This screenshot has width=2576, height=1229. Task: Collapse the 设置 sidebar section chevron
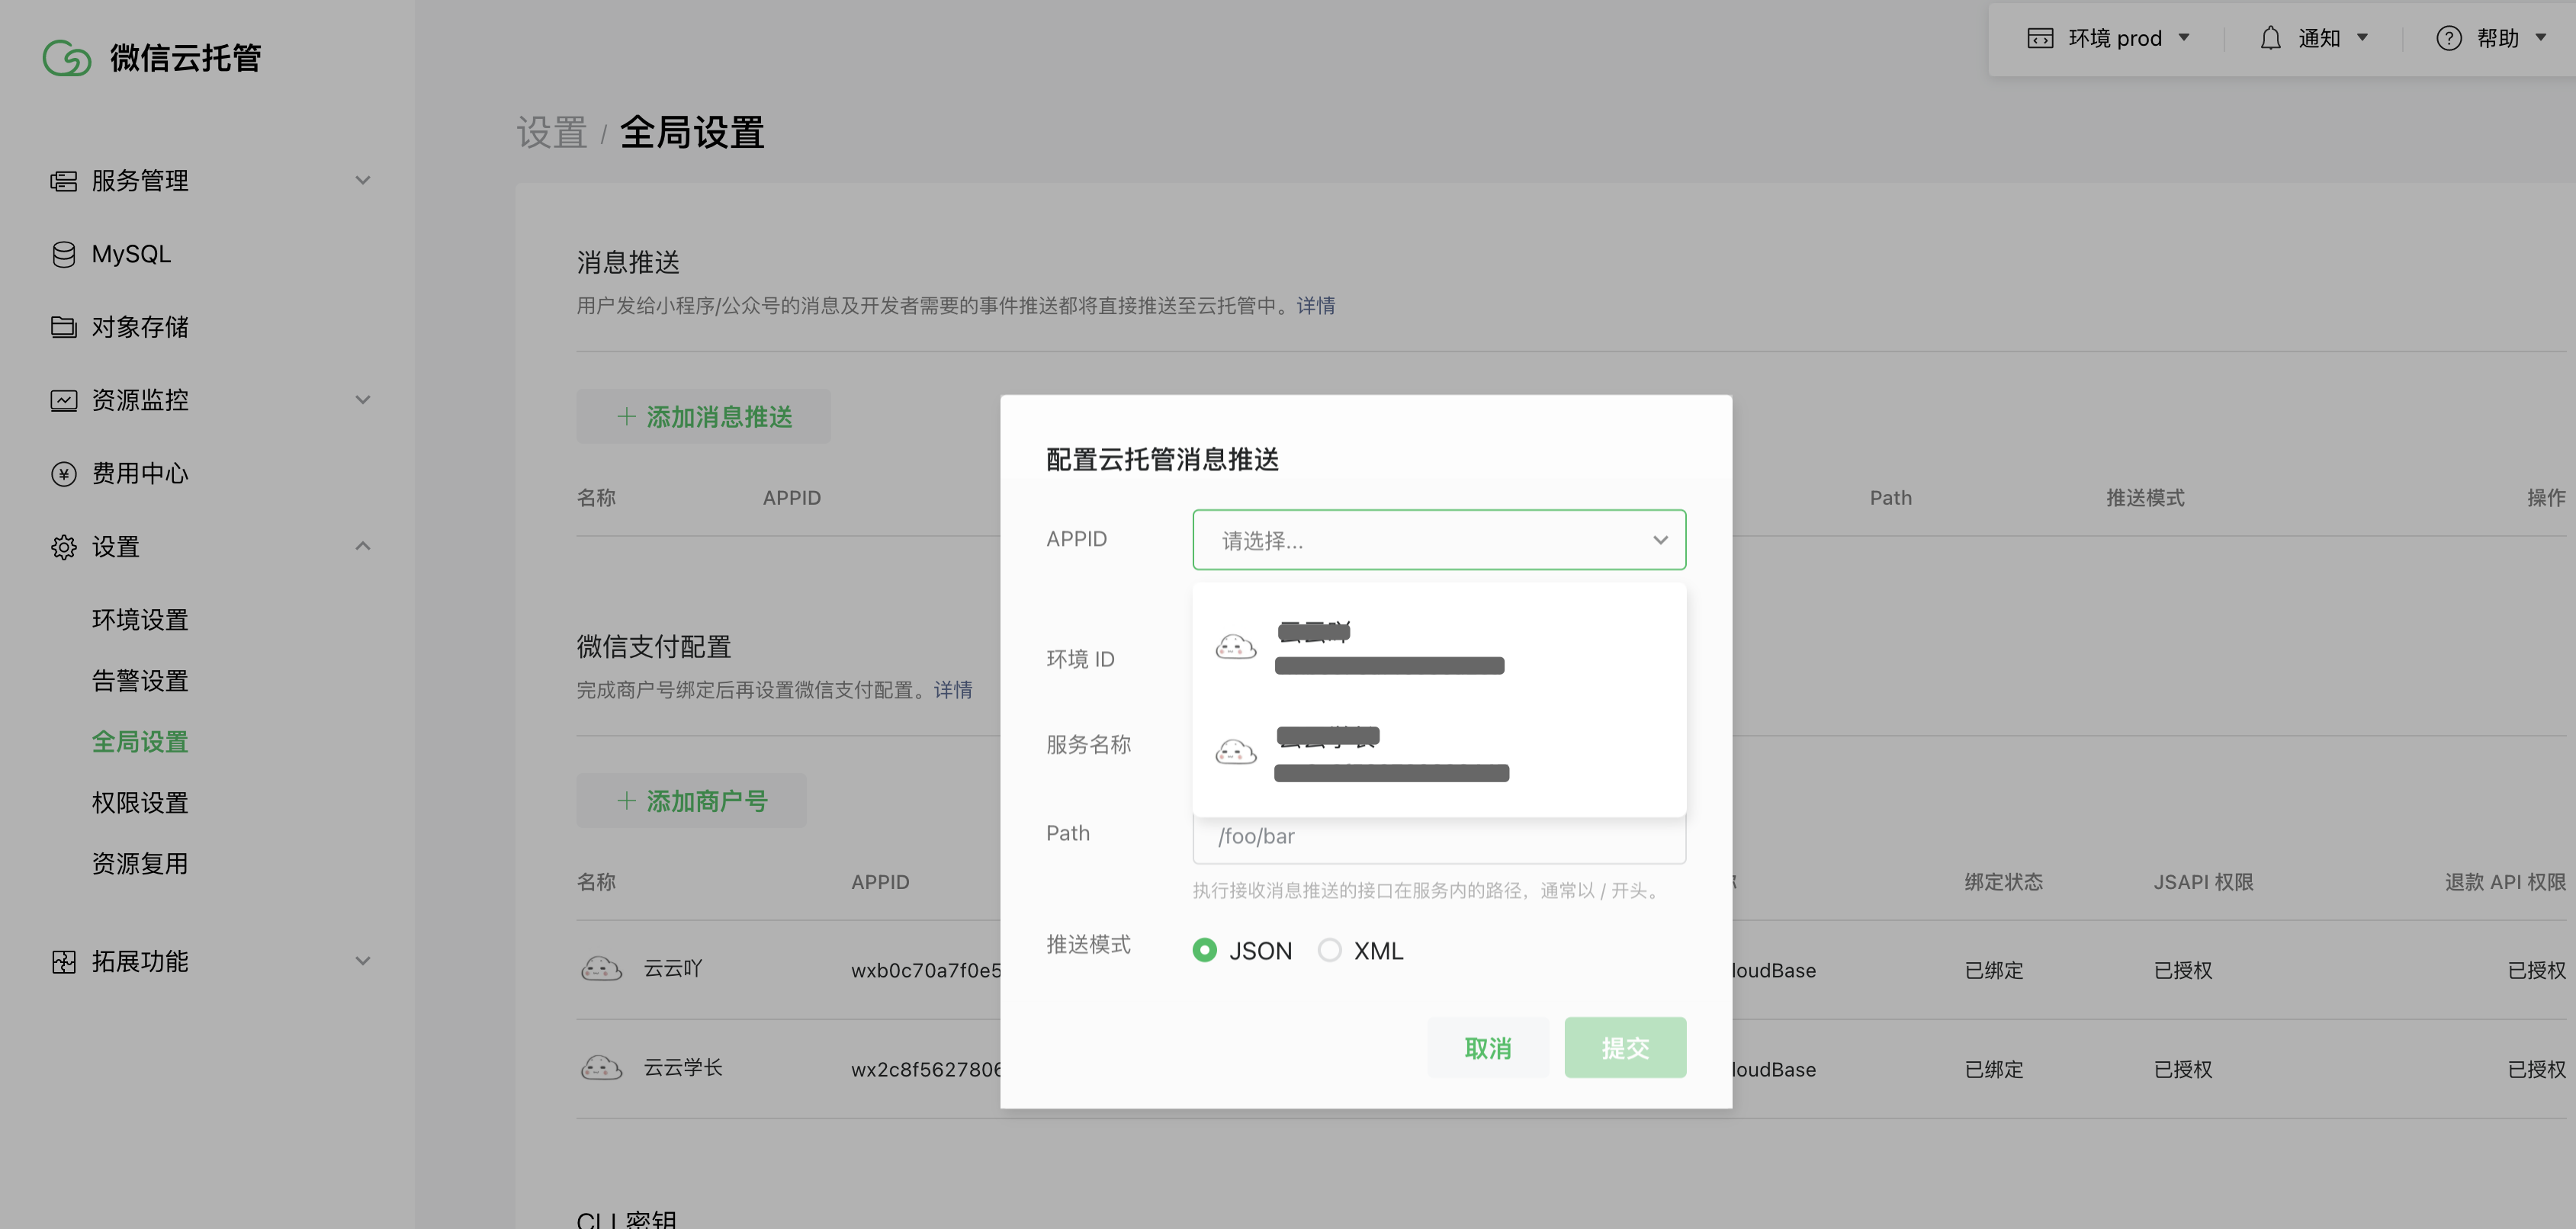point(362,546)
